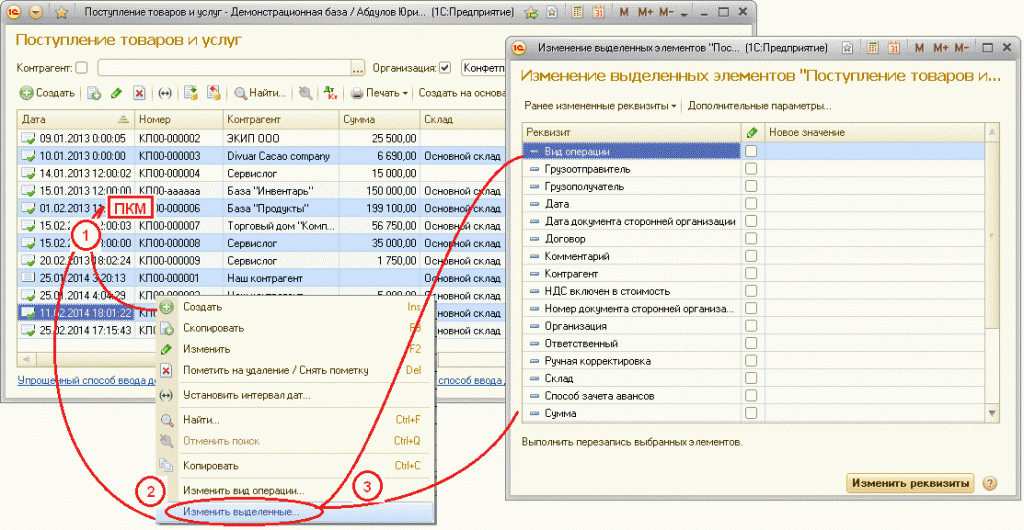
Task: Choose Изменить выделенные... from context menu
Action: [241, 512]
